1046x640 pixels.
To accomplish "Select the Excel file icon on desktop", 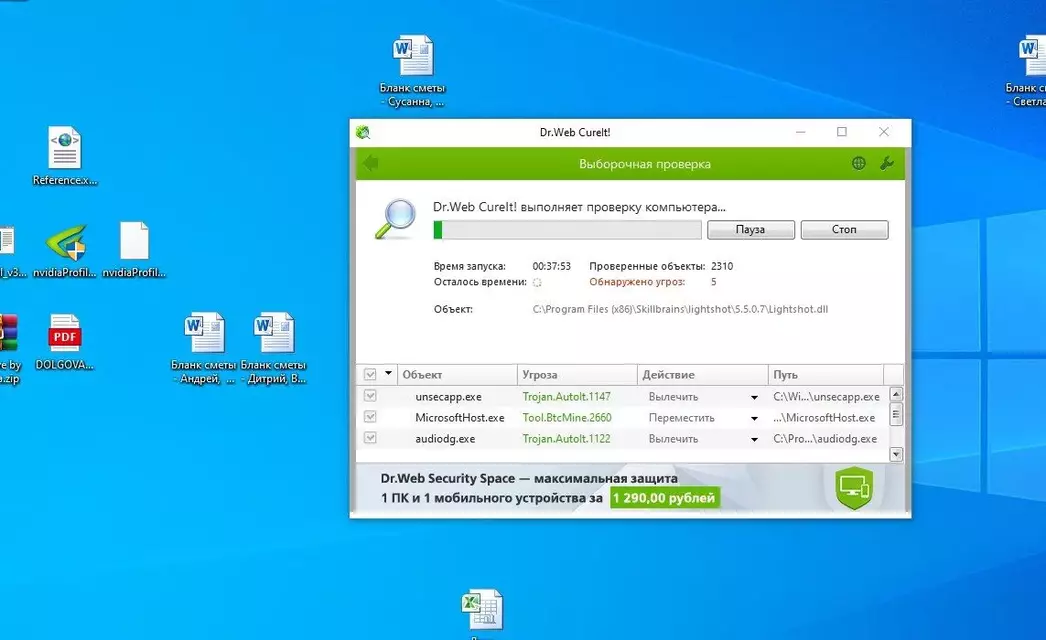I will [482, 611].
